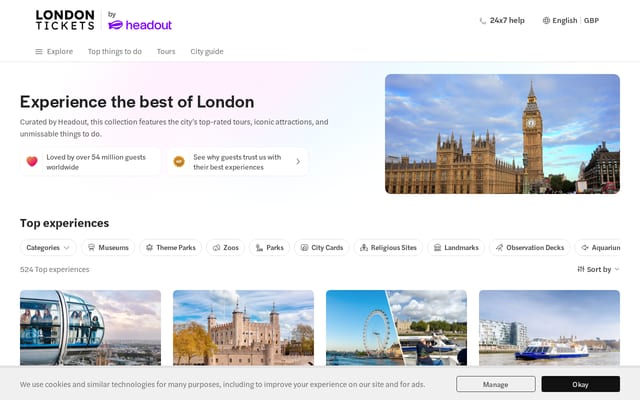Click the Museums filter icon
Image resolution: width=640 pixels, height=400 pixels.
91,247
